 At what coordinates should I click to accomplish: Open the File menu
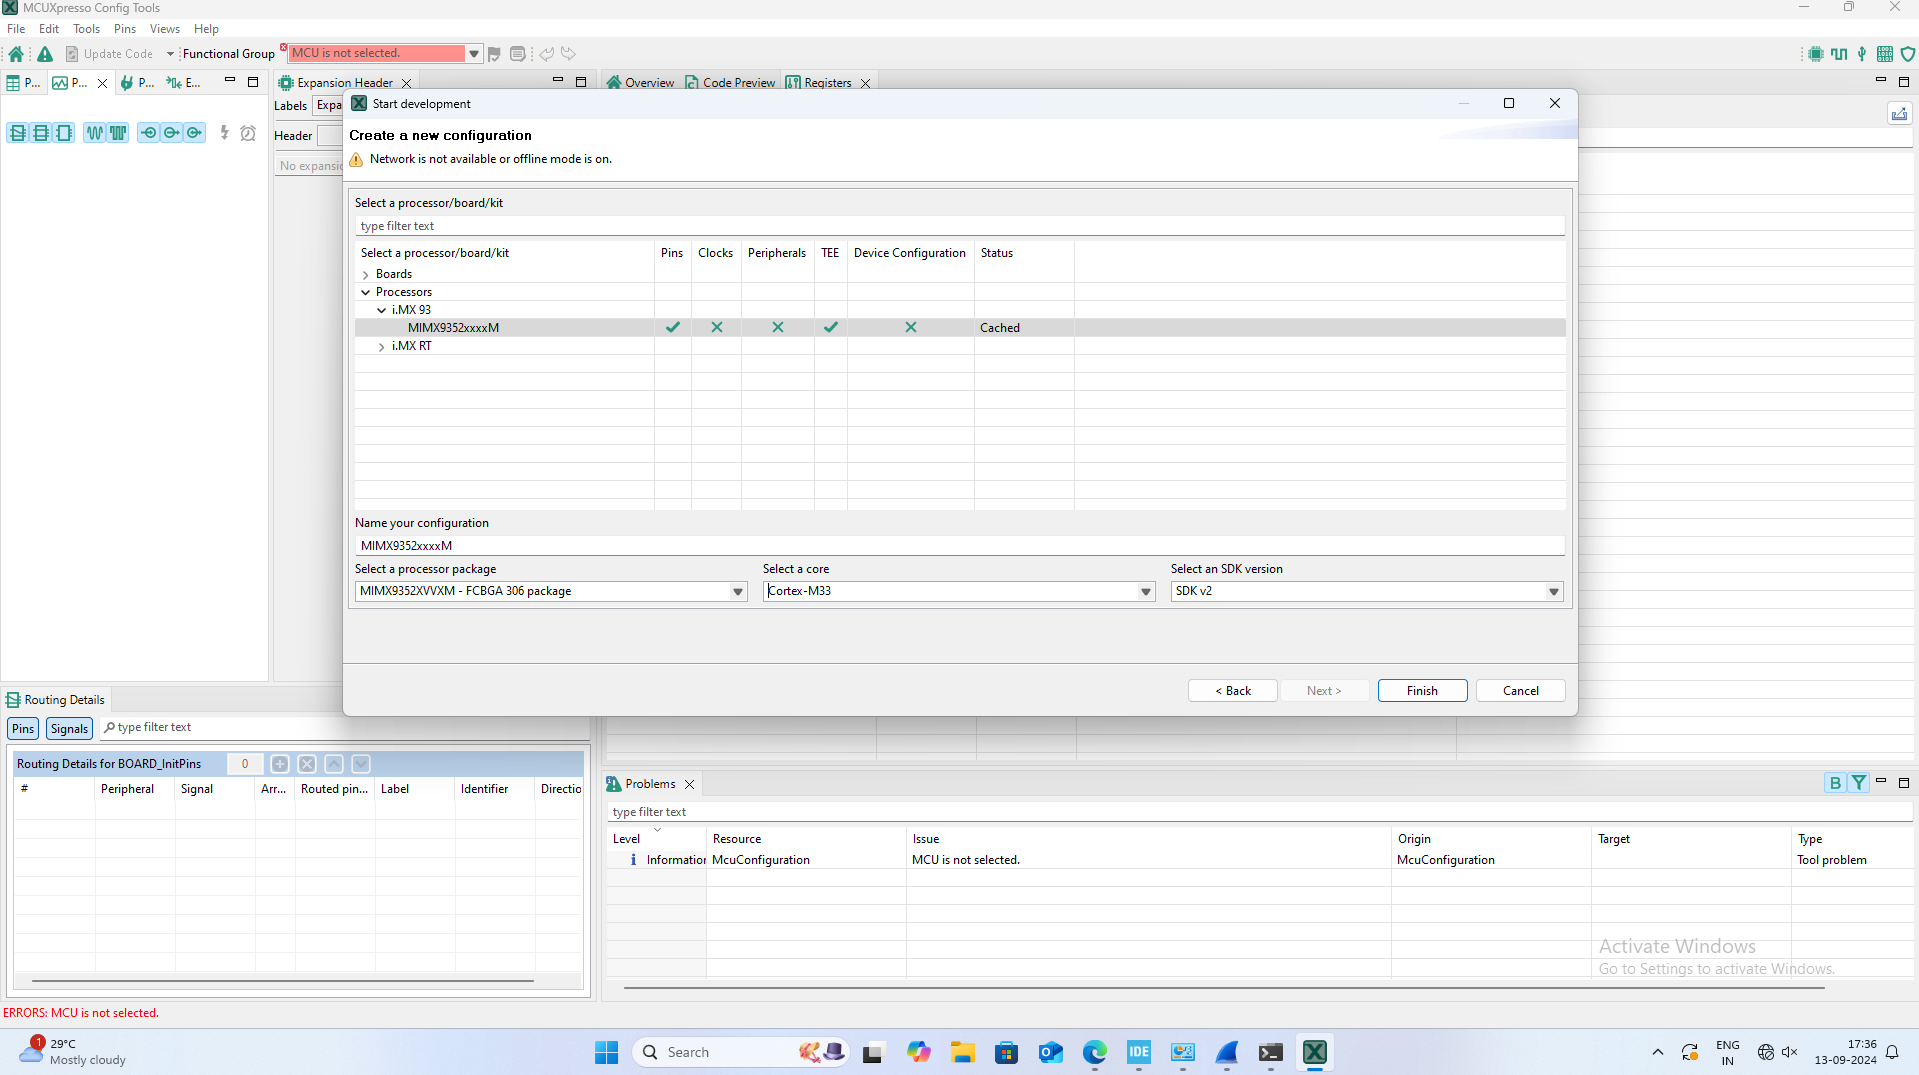coord(16,29)
